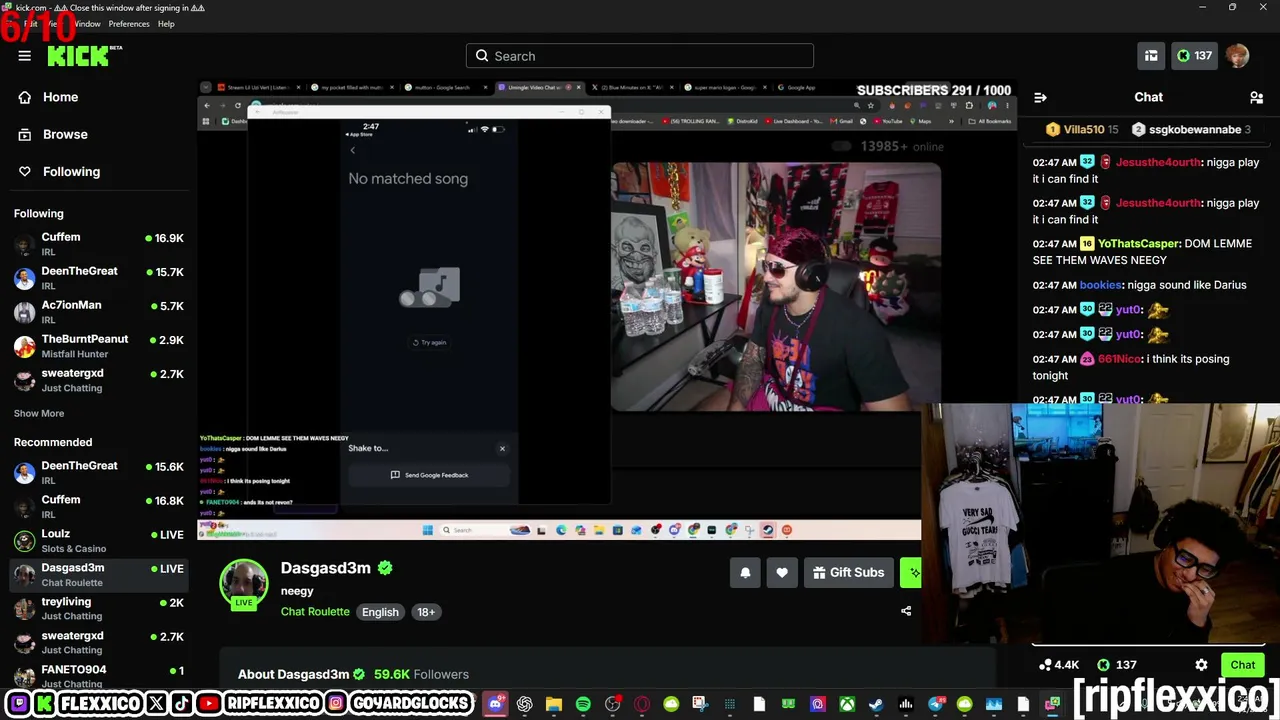Screen dimensions: 1280x720
Task: Open Opera browser from taskbar
Action: point(642,704)
